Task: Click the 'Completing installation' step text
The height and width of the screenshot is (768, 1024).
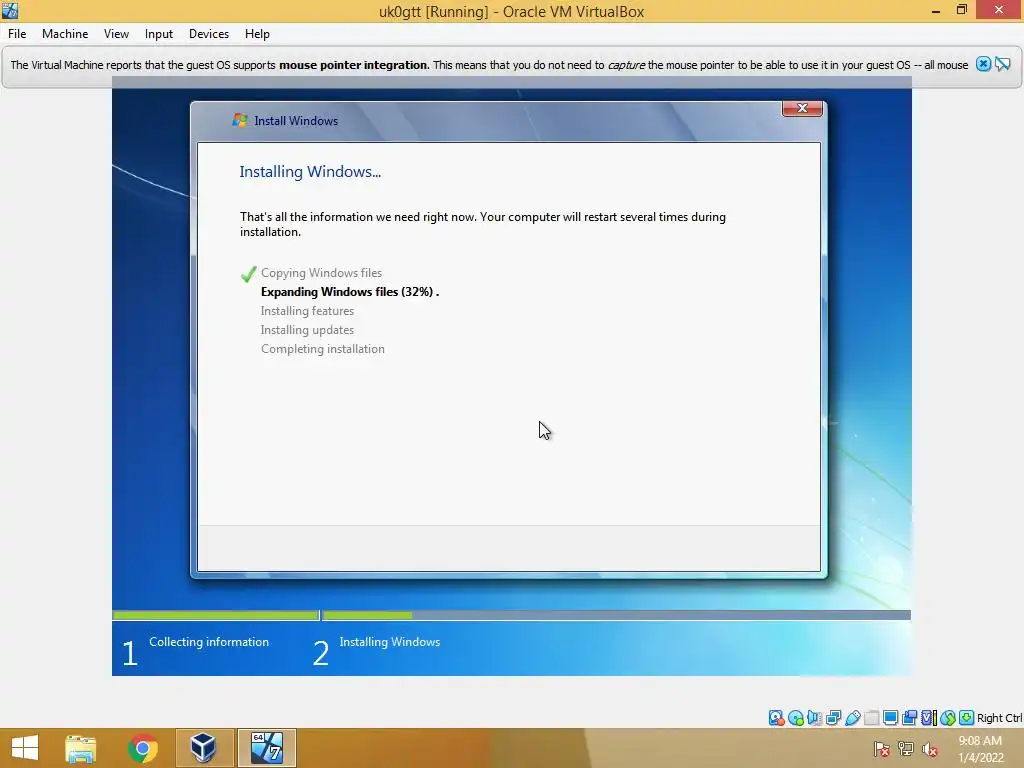Action: click(x=323, y=349)
